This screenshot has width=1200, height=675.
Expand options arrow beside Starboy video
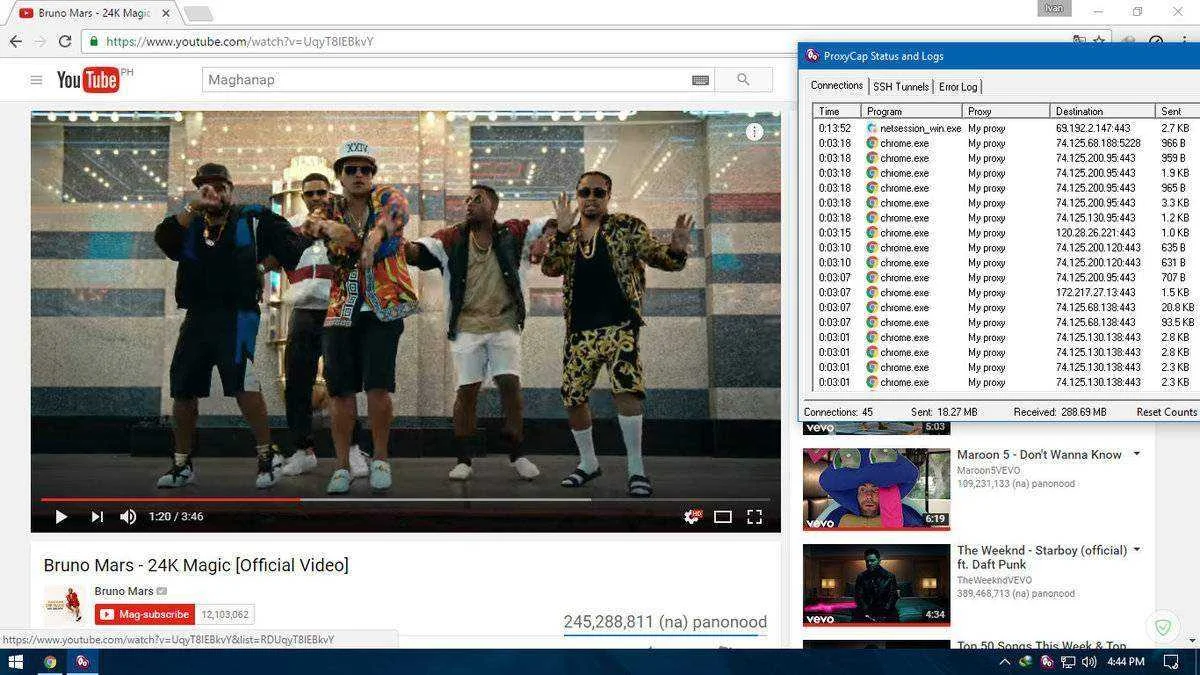(1137, 550)
